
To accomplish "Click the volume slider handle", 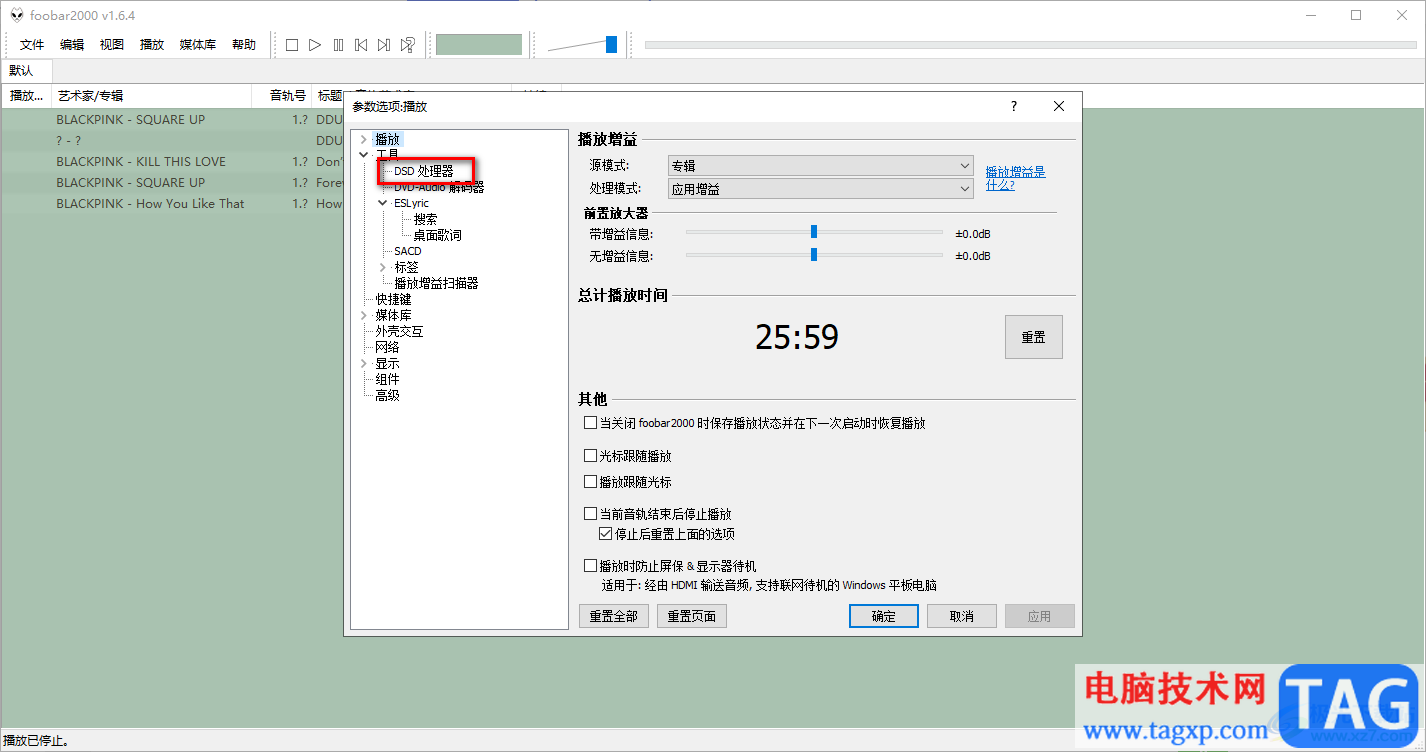I will (x=611, y=44).
